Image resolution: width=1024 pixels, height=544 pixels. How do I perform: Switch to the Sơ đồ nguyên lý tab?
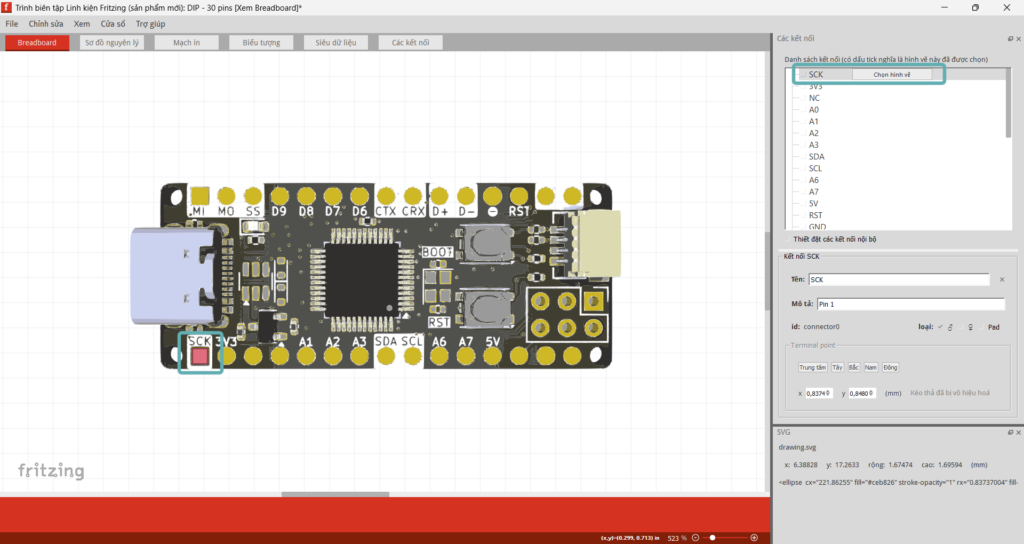tap(112, 42)
